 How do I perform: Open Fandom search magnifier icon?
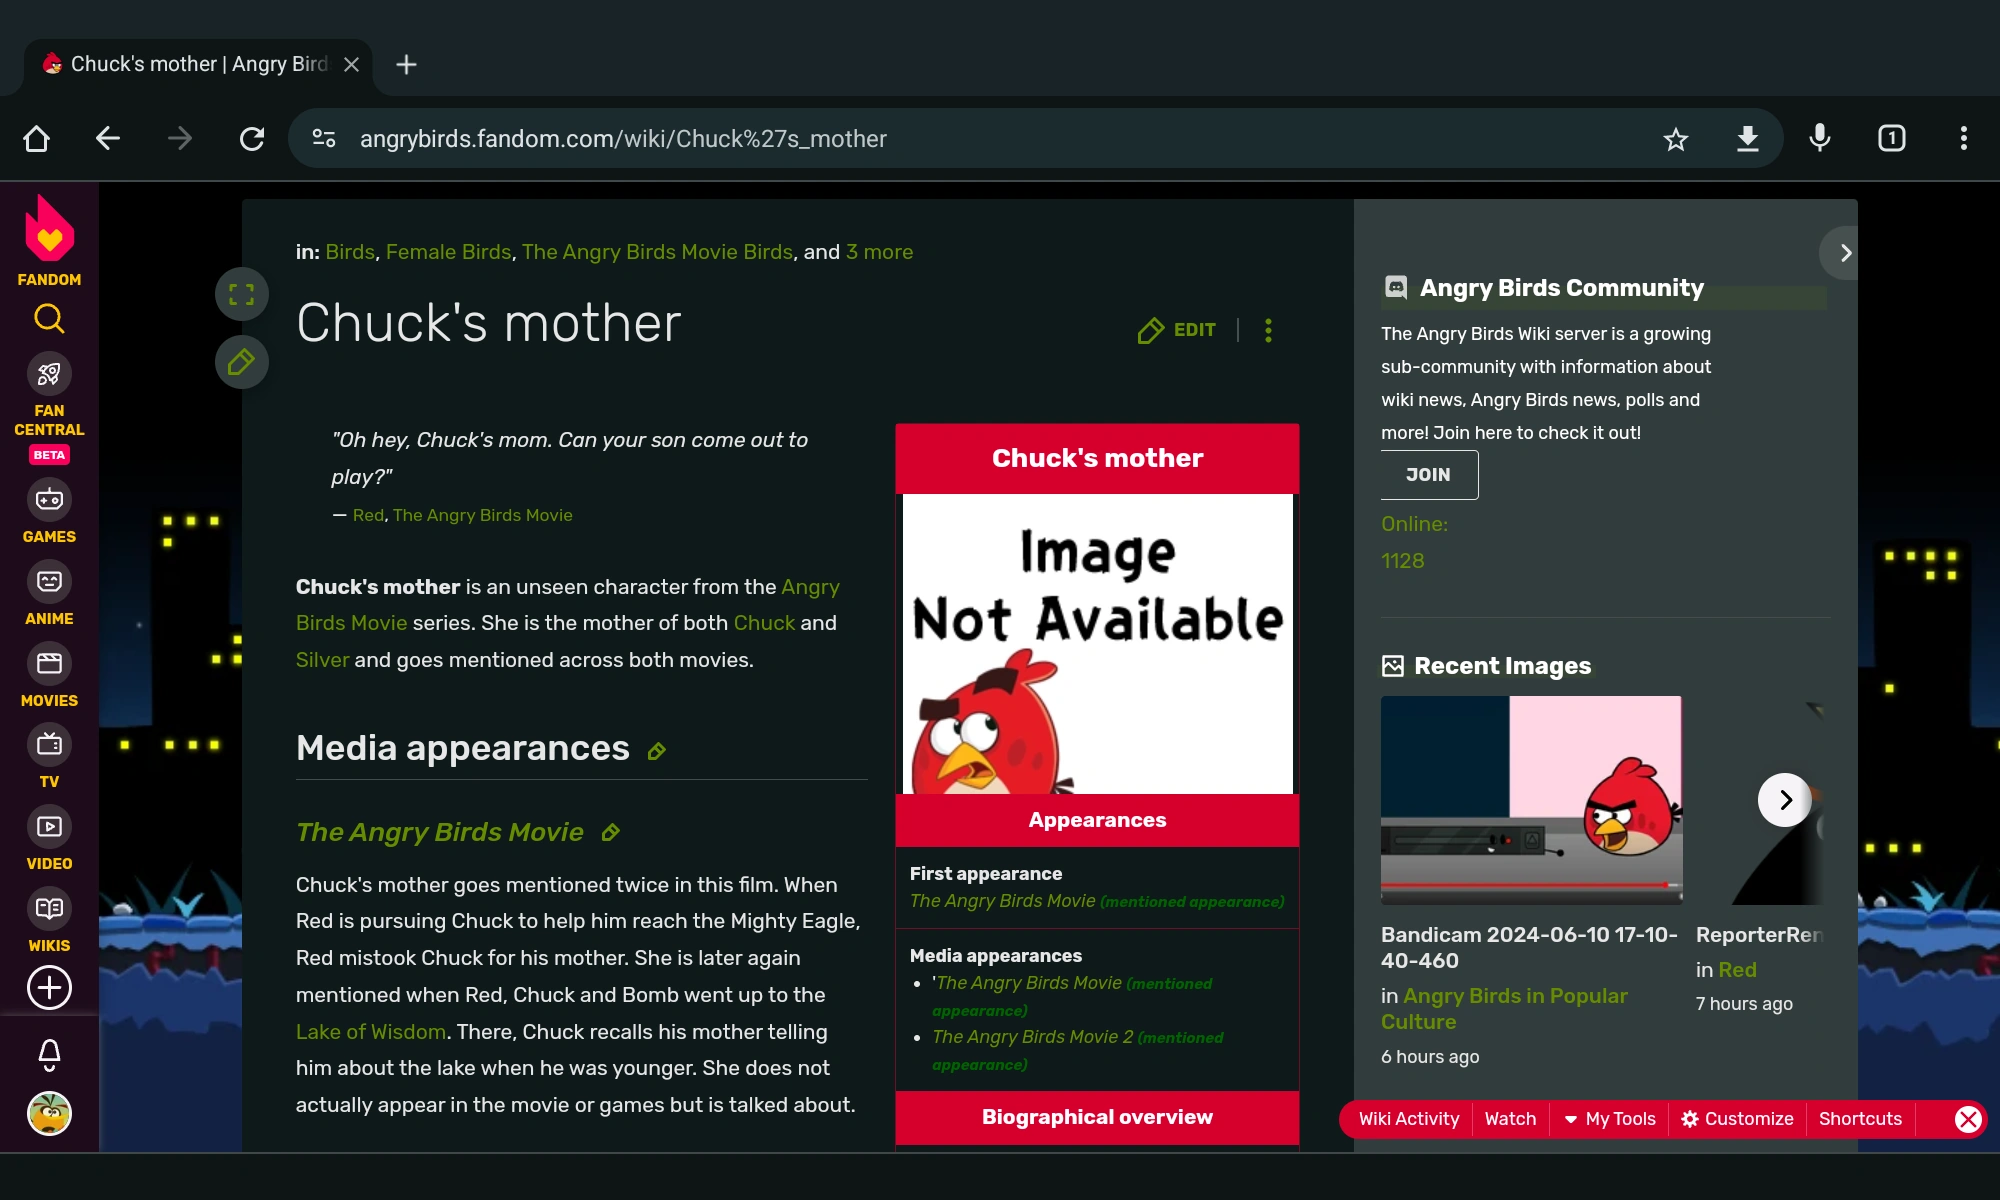click(x=49, y=319)
